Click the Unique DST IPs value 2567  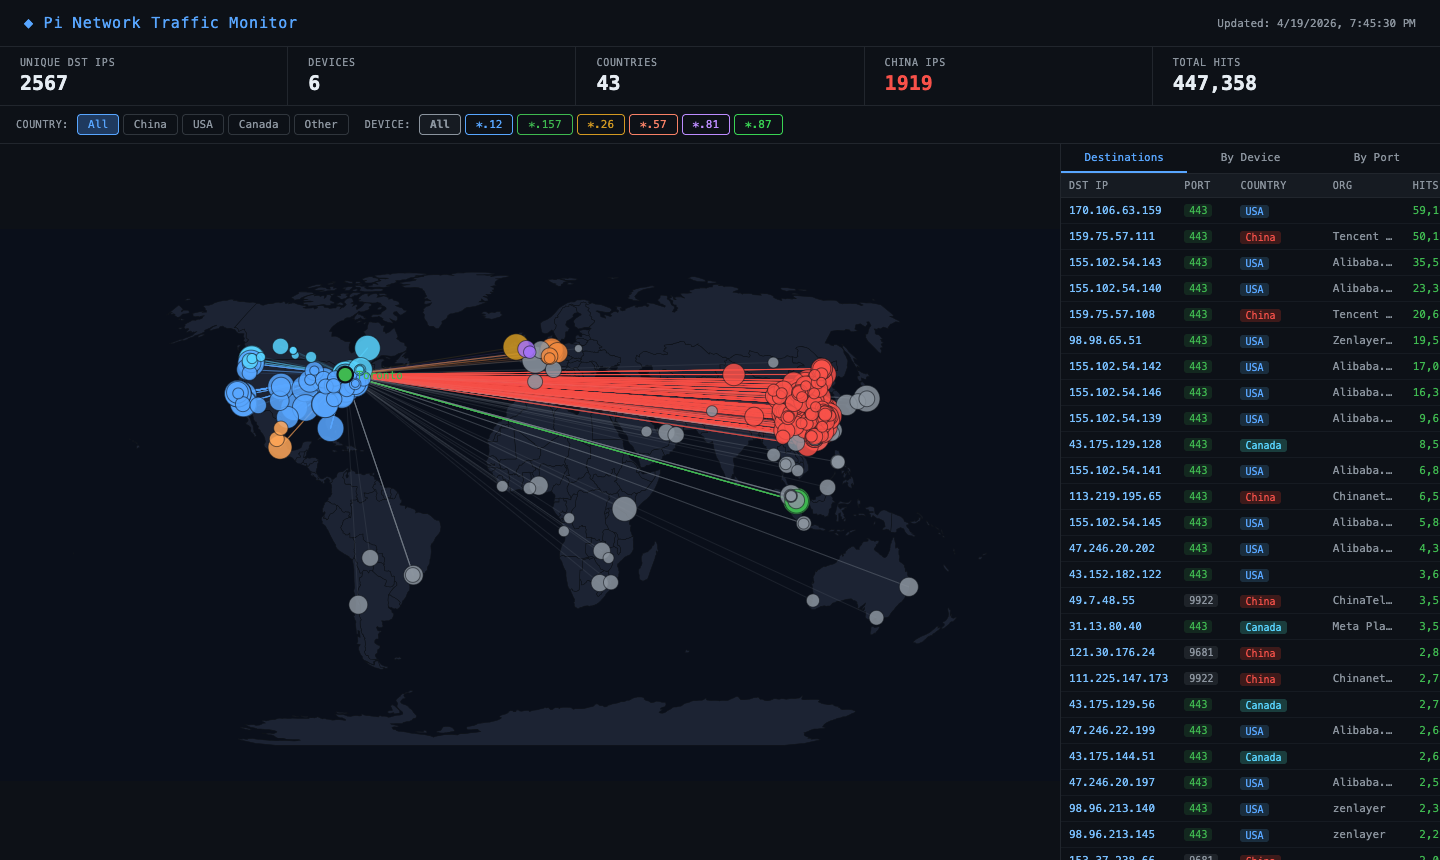44,83
